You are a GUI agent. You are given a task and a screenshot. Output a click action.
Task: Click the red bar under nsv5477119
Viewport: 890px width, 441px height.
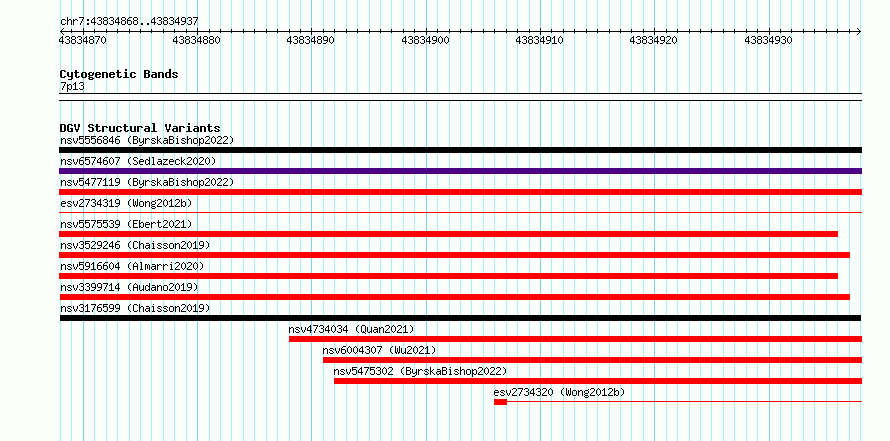coord(460,192)
